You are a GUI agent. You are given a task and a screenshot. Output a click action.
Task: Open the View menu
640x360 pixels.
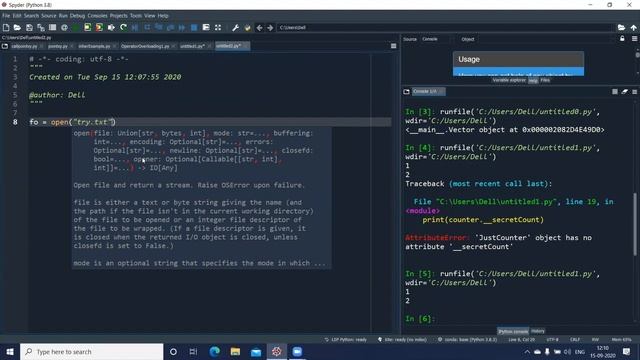pyautogui.click(x=150, y=16)
